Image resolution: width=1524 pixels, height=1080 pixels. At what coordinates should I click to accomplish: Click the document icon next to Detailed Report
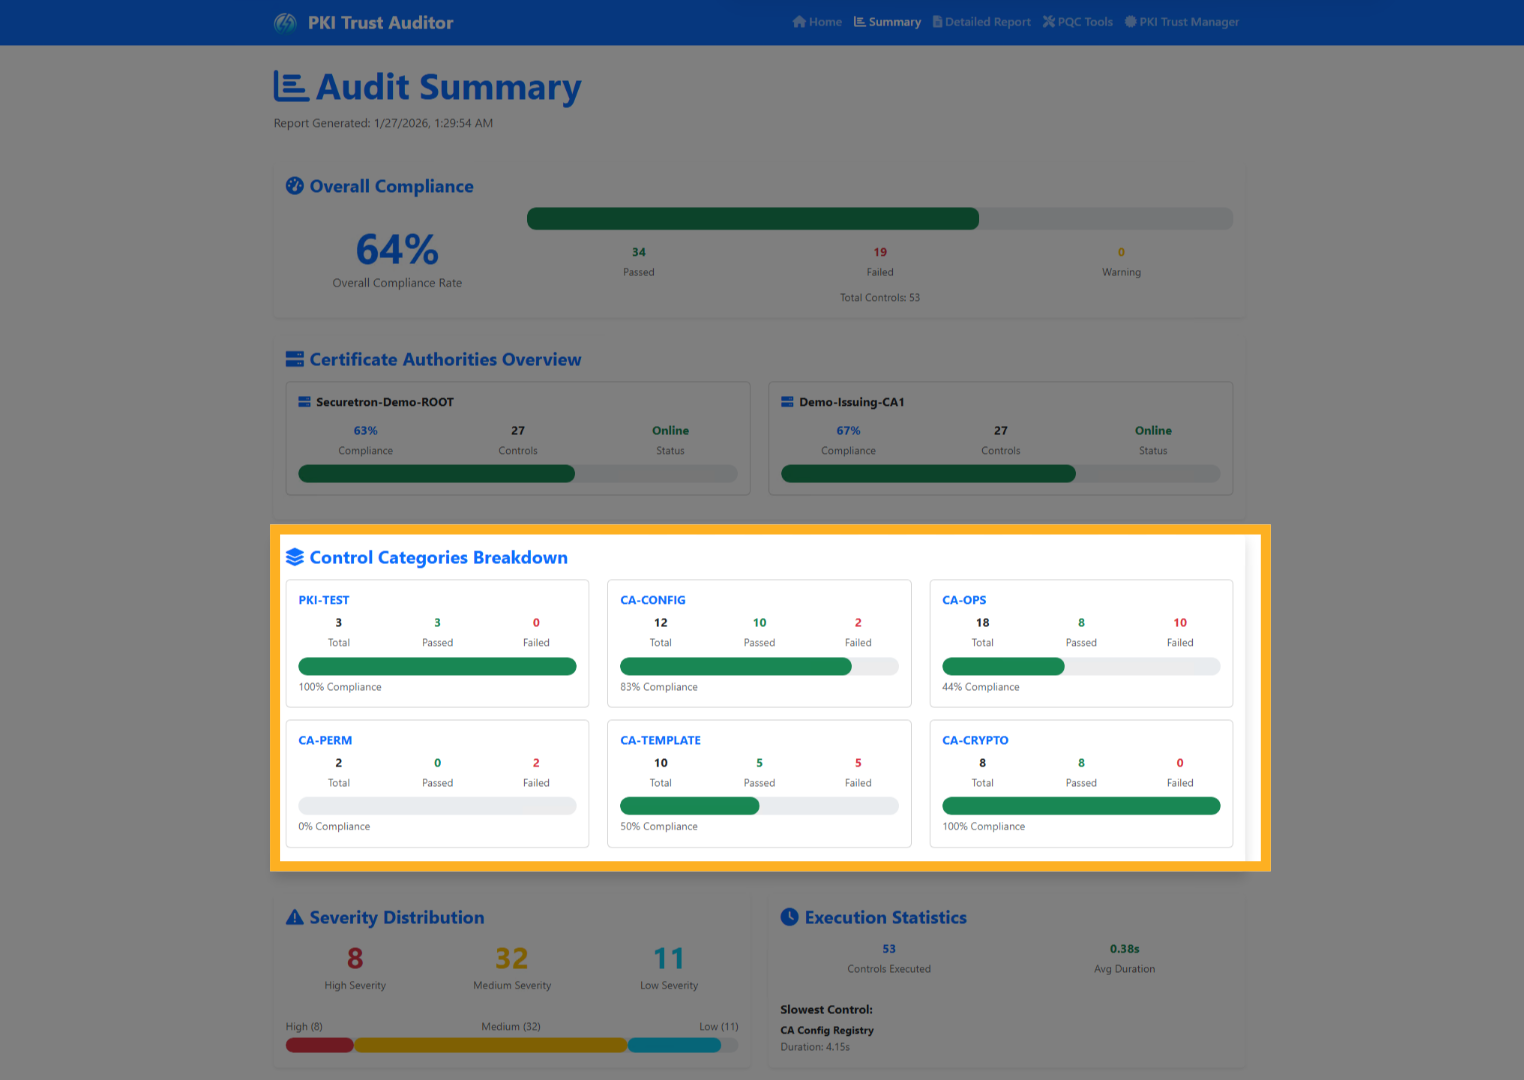pos(936,21)
